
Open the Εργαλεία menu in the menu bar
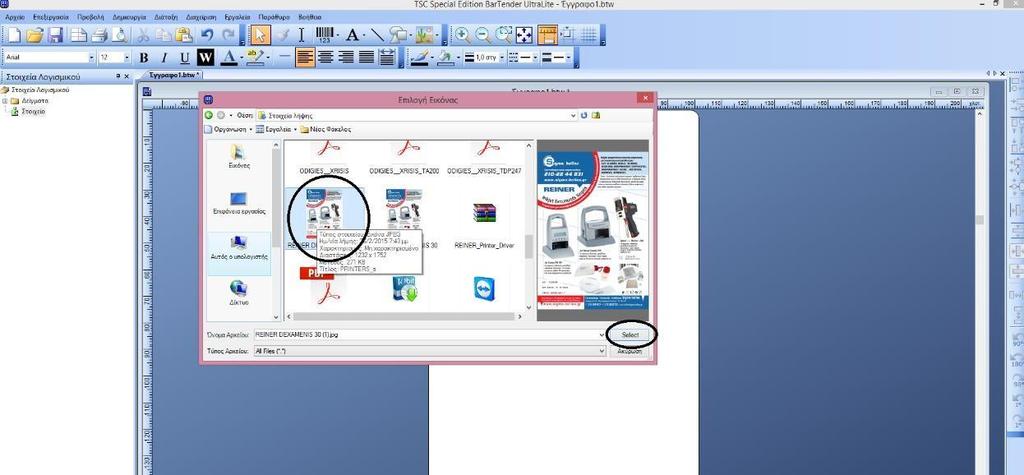pyautogui.click(x=236, y=16)
